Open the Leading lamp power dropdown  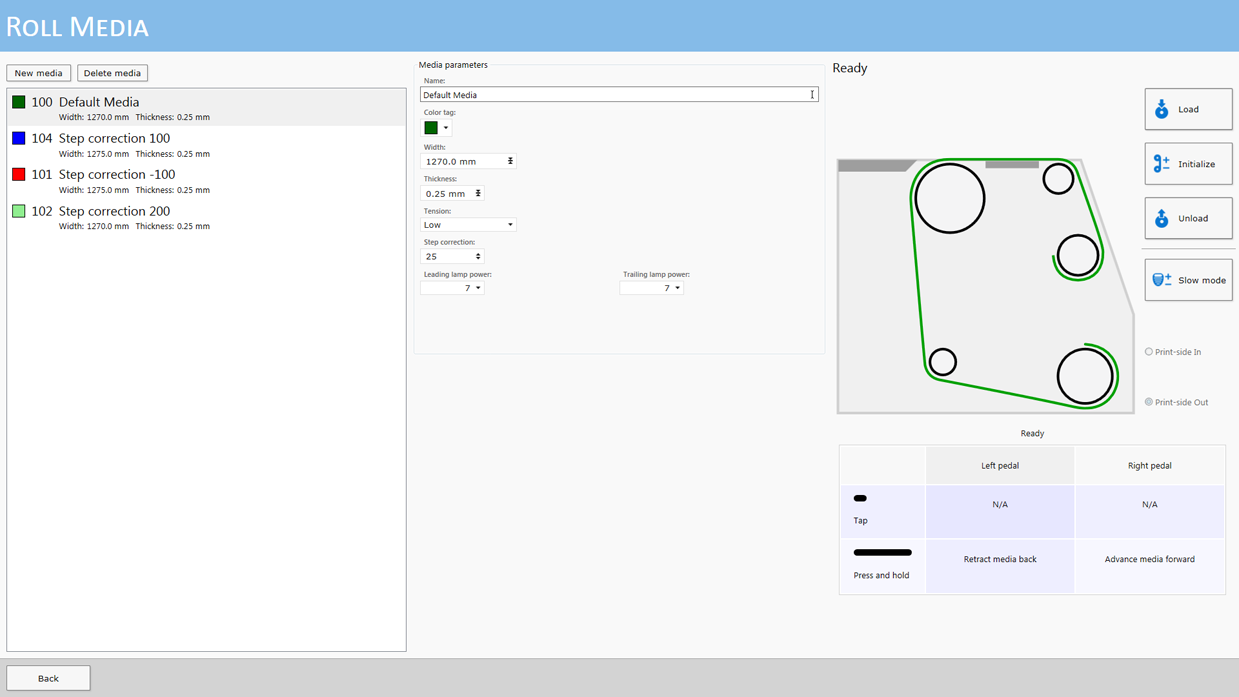(478, 288)
